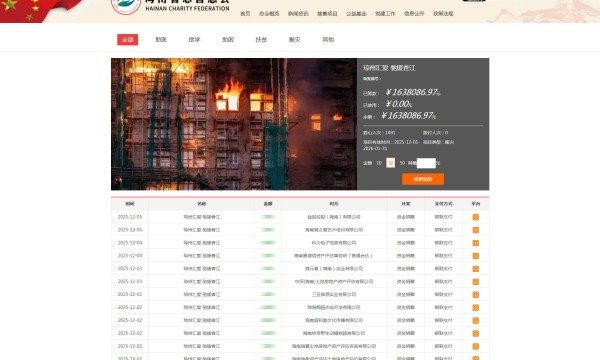The height and width of the screenshot is (360, 600).
Task: Click the 支付方式 column header
Action: tap(443, 204)
